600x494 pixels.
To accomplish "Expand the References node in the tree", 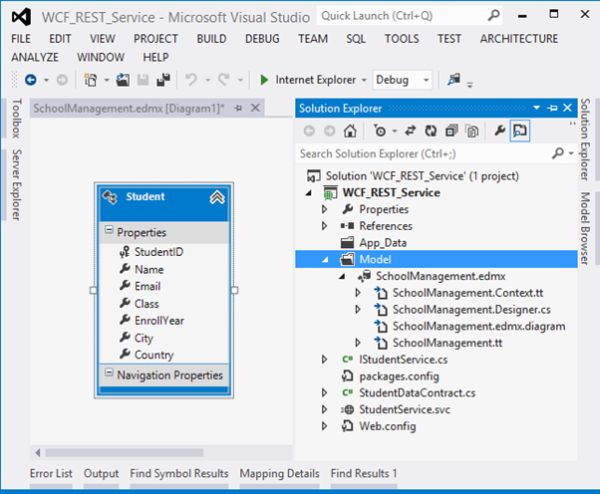I will click(x=324, y=226).
